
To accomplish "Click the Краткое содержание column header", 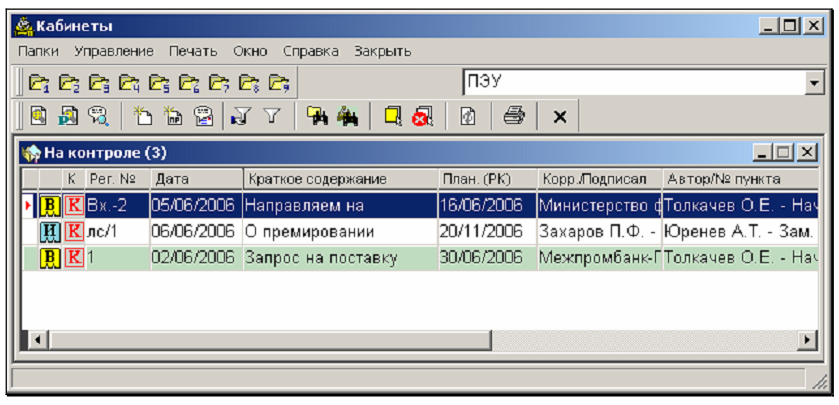I will [340, 180].
